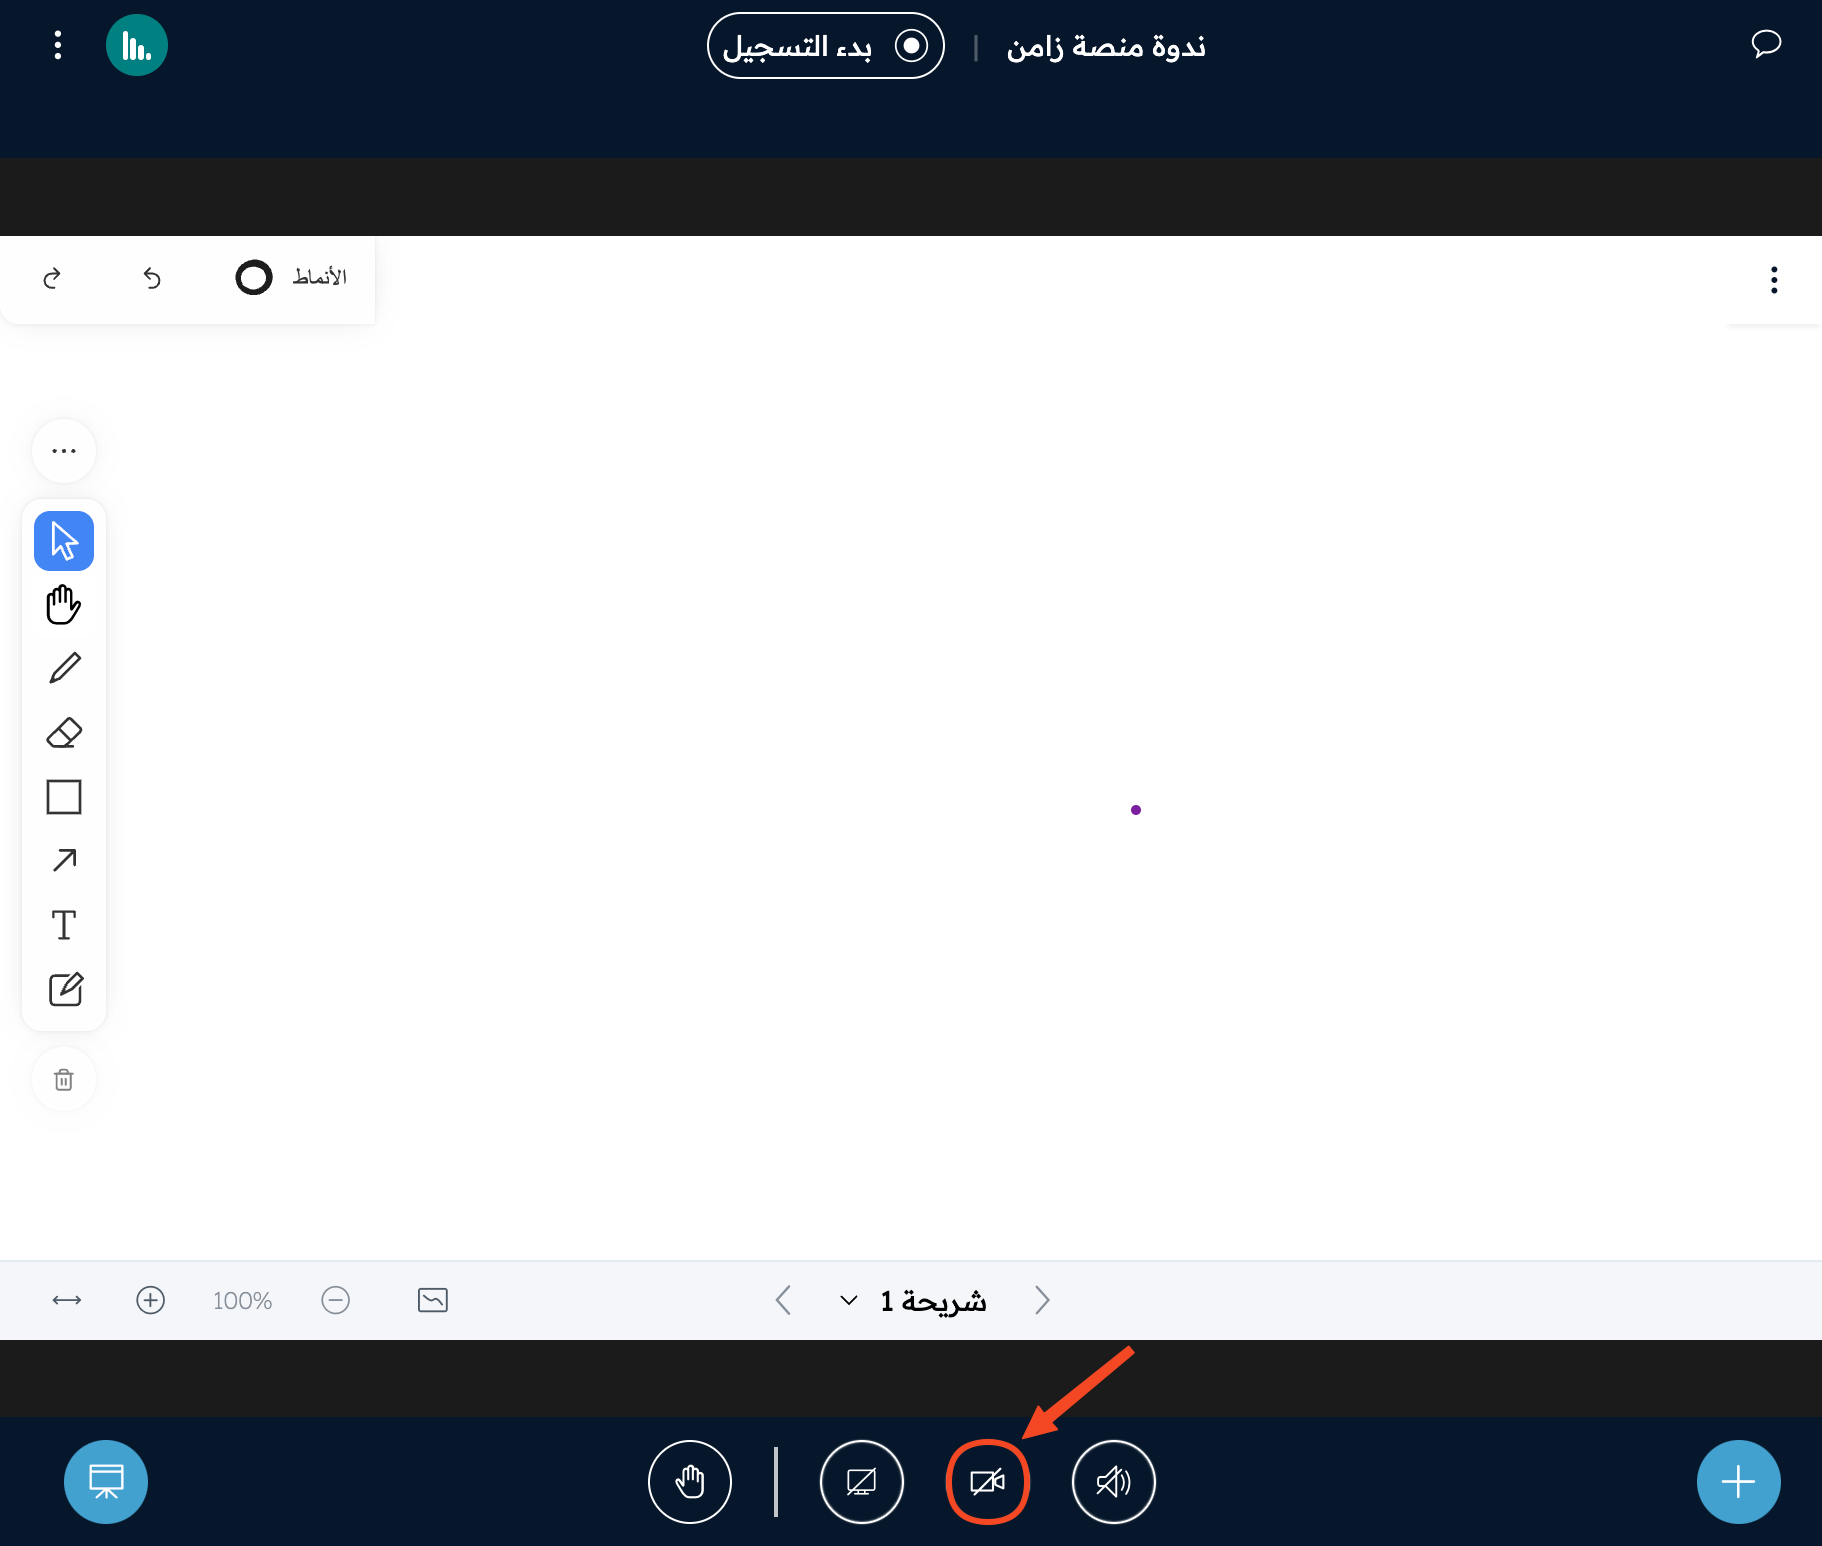1822x1546 pixels.
Task: Go to the next slide with the right chevron
Action: click(1042, 1300)
